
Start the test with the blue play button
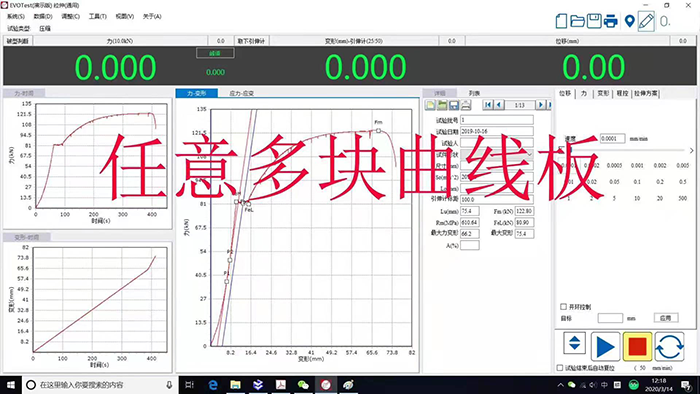(605, 346)
